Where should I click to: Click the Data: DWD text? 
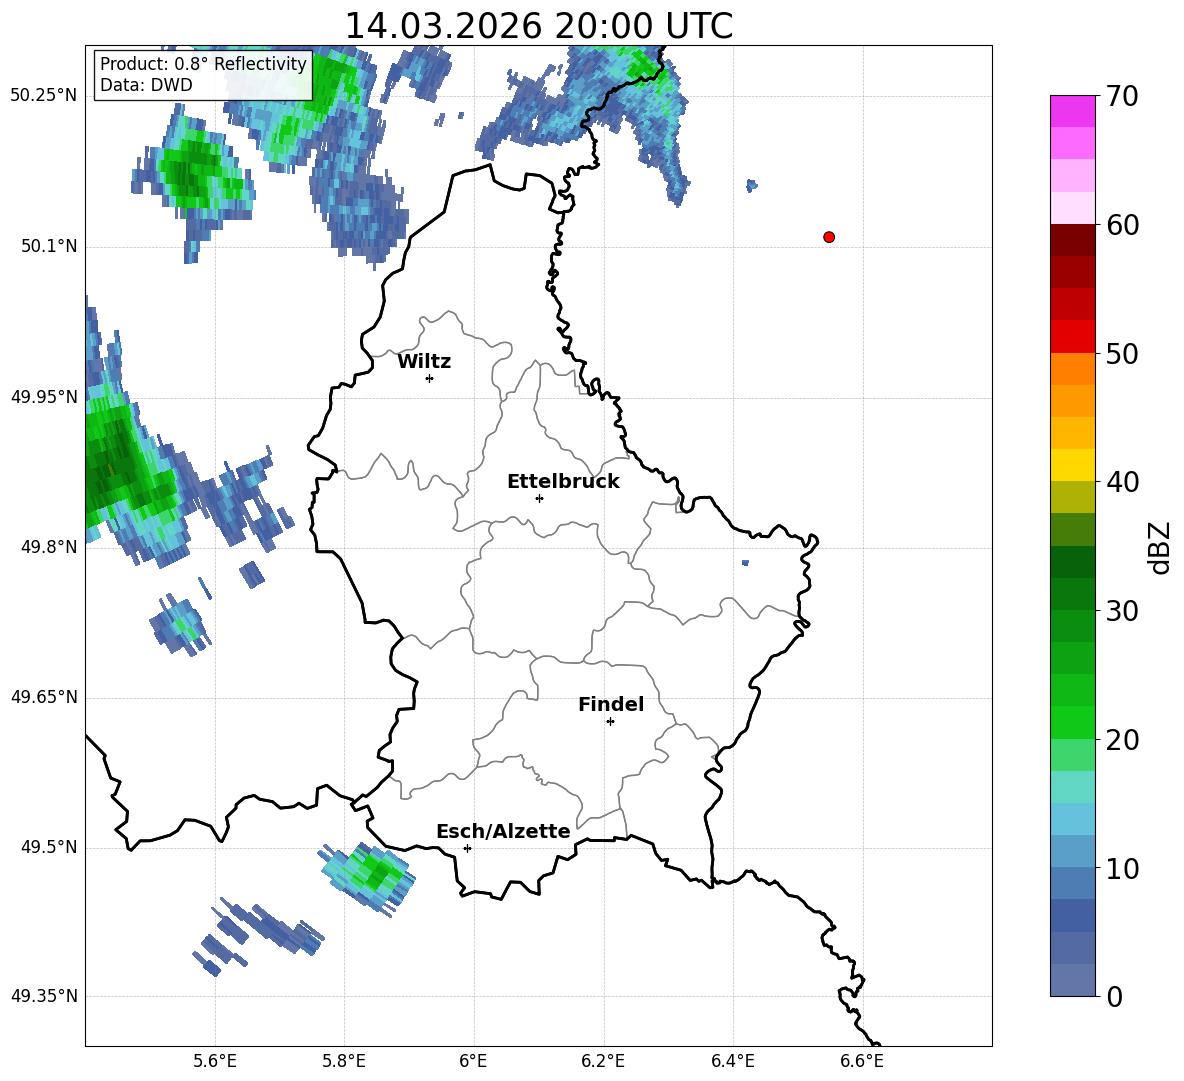(x=146, y=85)
